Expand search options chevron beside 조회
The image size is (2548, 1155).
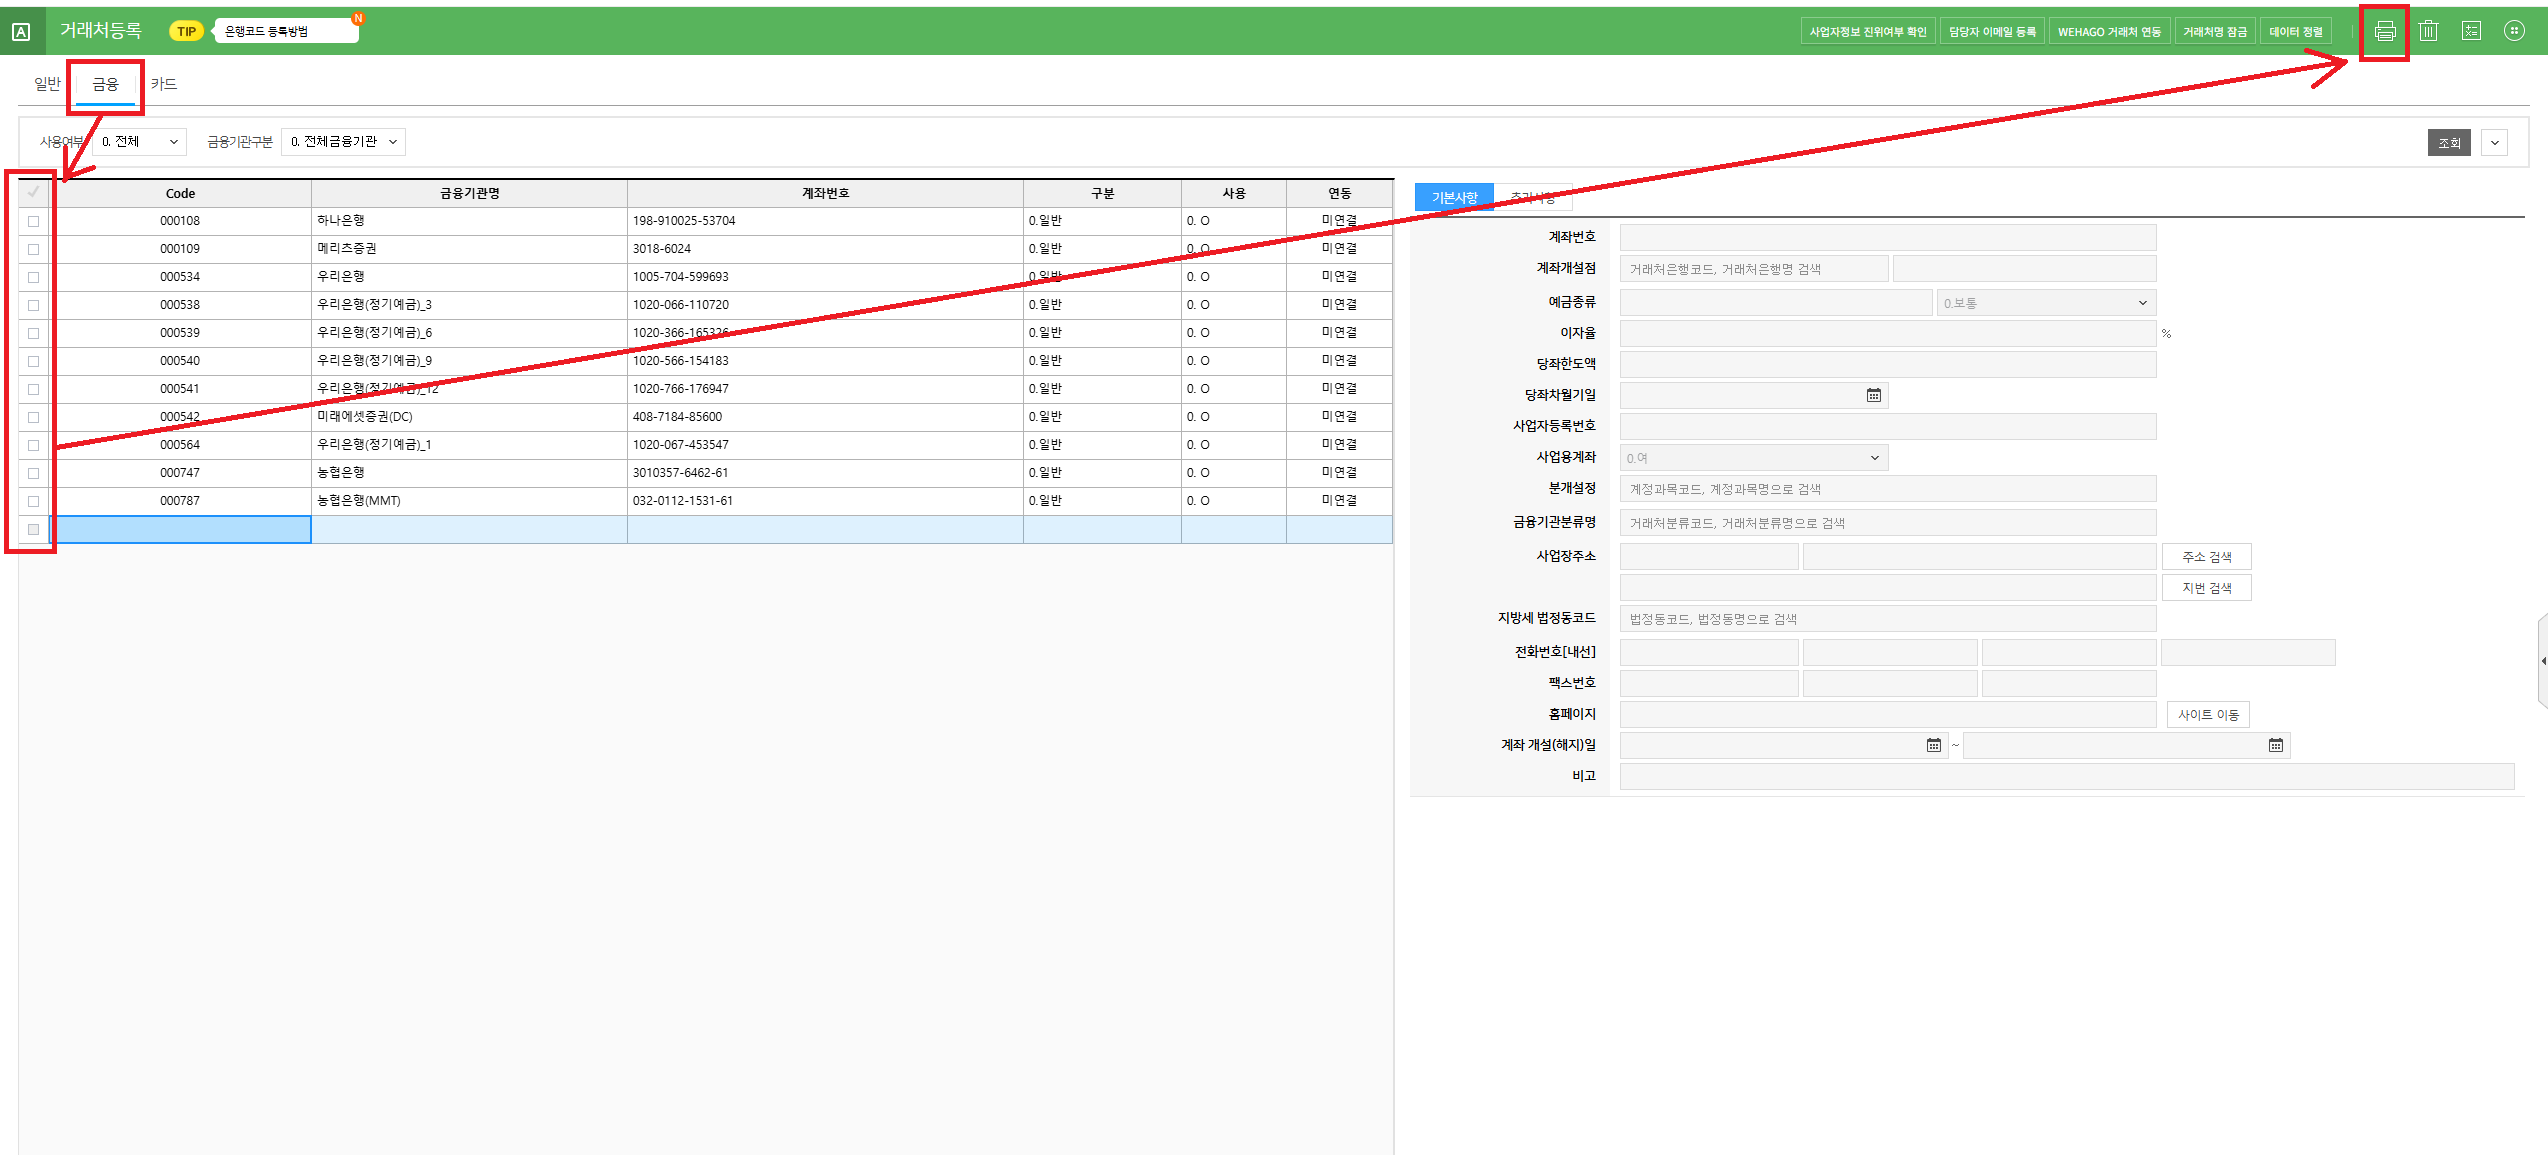2495,143
